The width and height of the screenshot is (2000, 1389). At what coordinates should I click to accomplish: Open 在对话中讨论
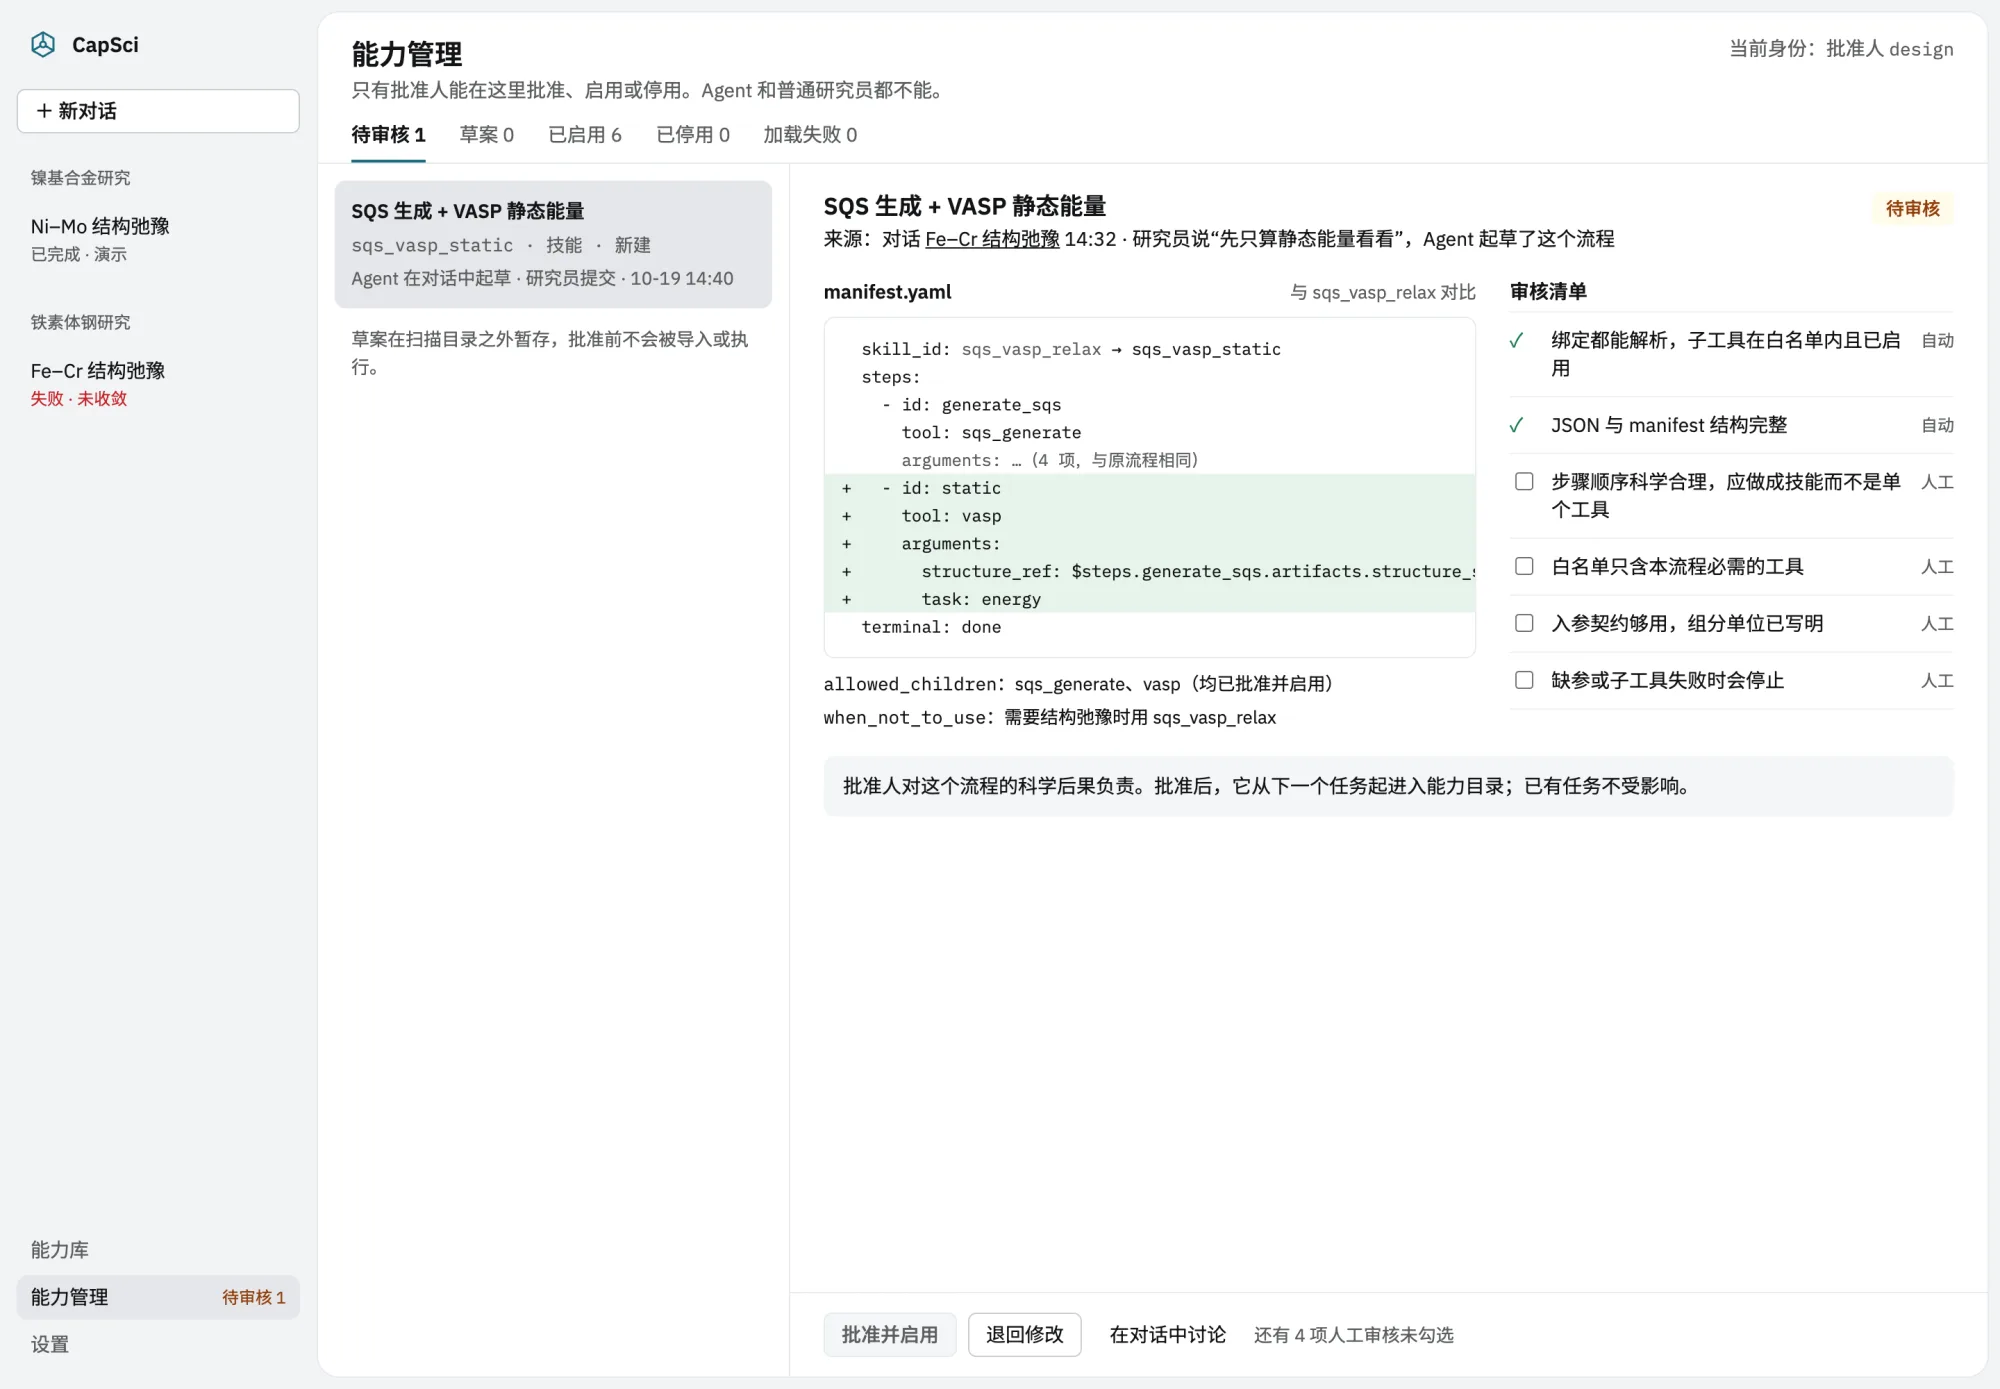[x=1167, y=1335]
